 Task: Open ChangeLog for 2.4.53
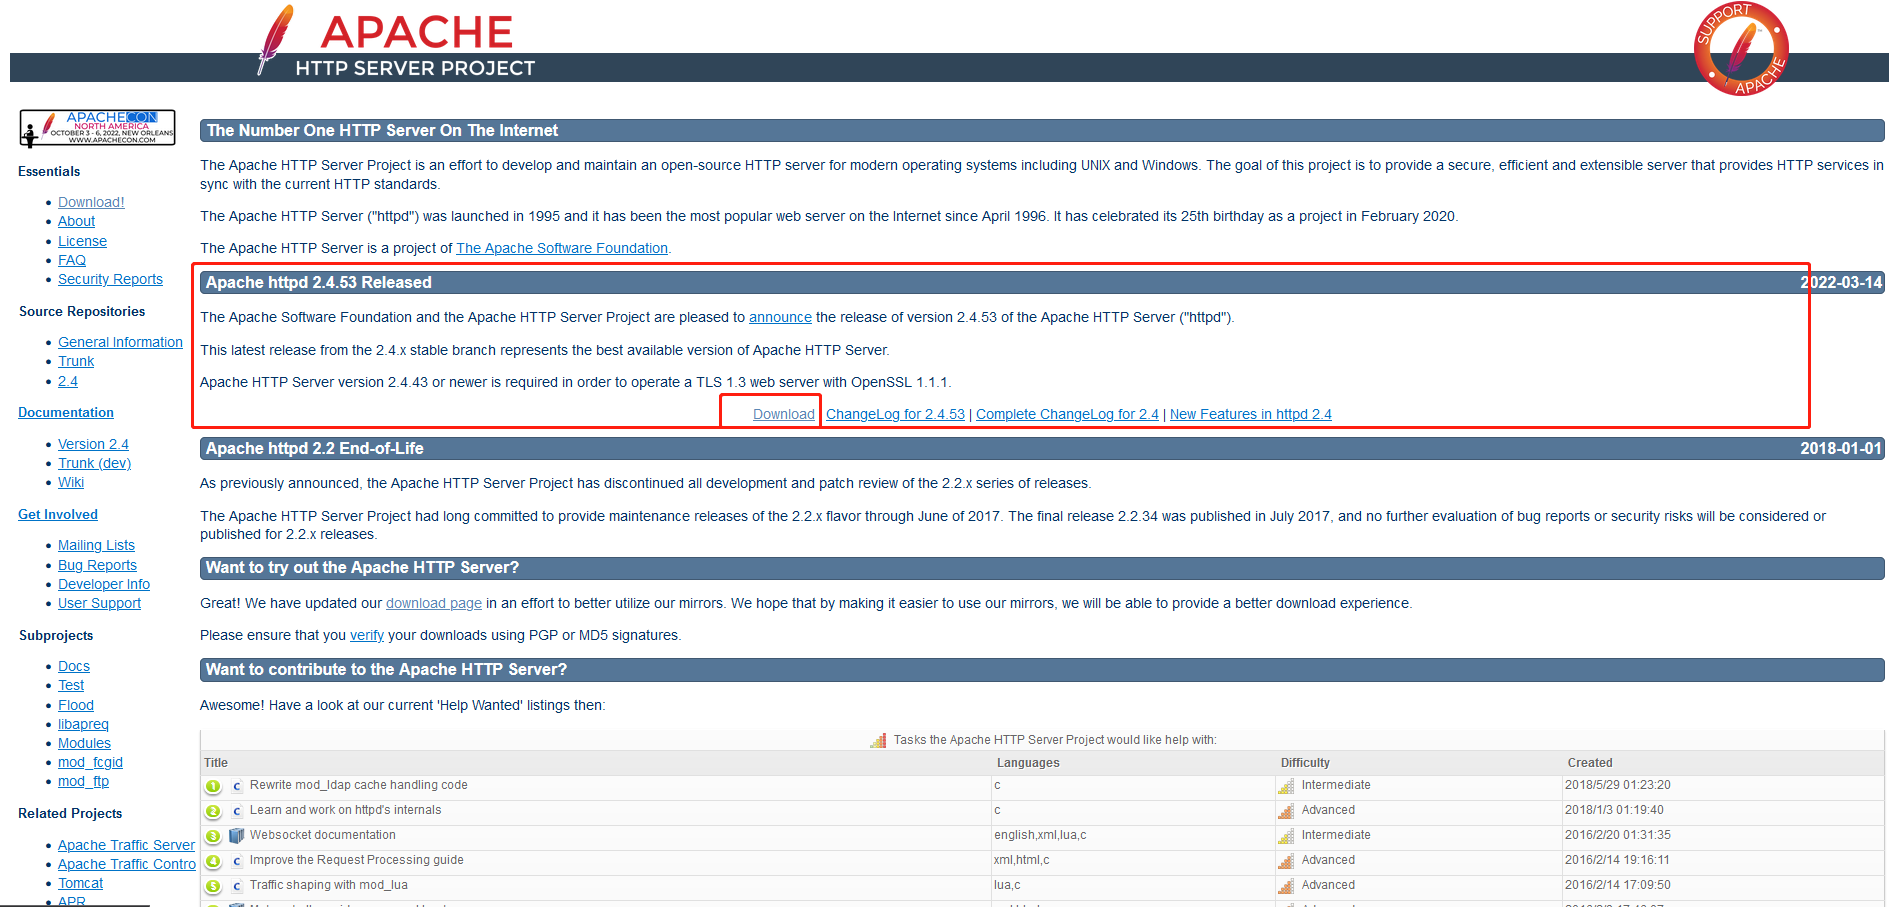pos(895,413)
